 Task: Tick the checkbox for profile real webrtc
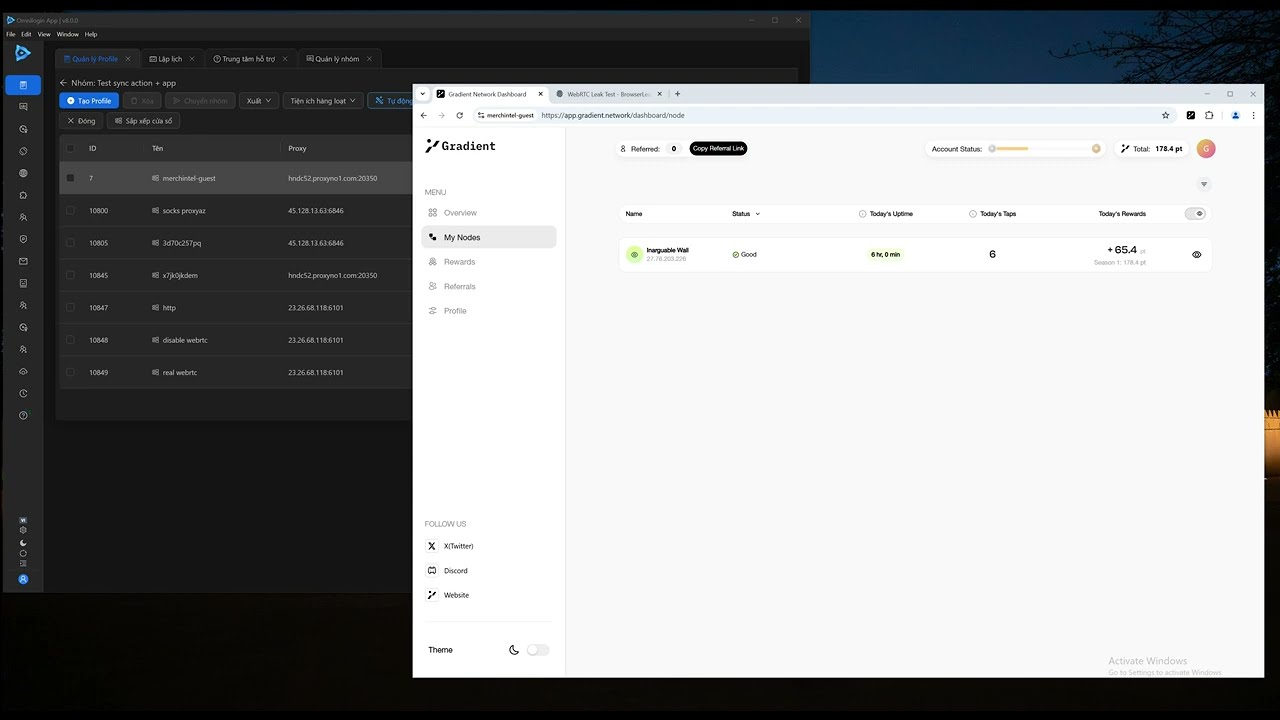70,372
